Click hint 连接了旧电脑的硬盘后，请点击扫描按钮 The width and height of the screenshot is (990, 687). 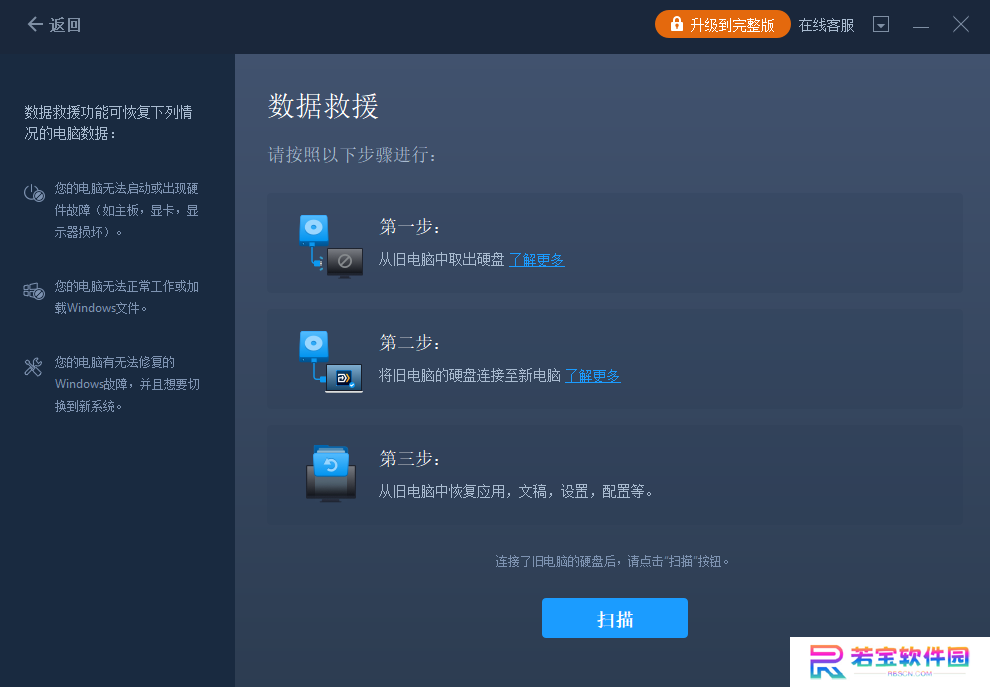(x=612, y=561)
